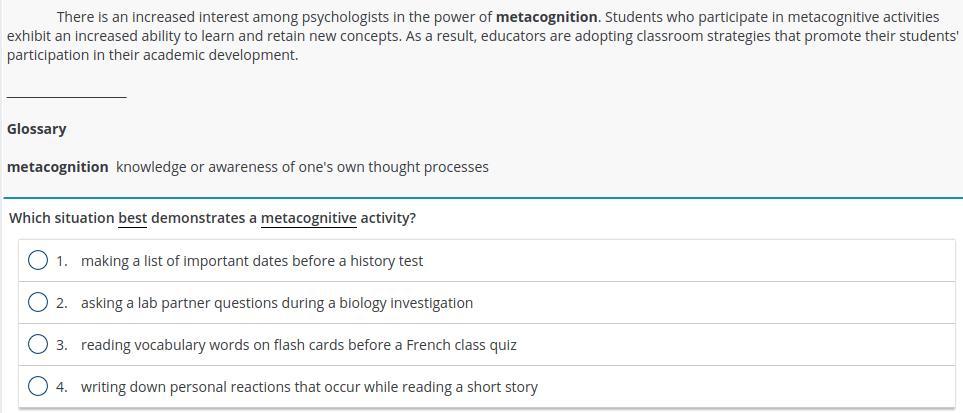Viewport: 963px width, 413px height.
Task: Click bold word "metacognition" in the passage
Action: (546, 17)
